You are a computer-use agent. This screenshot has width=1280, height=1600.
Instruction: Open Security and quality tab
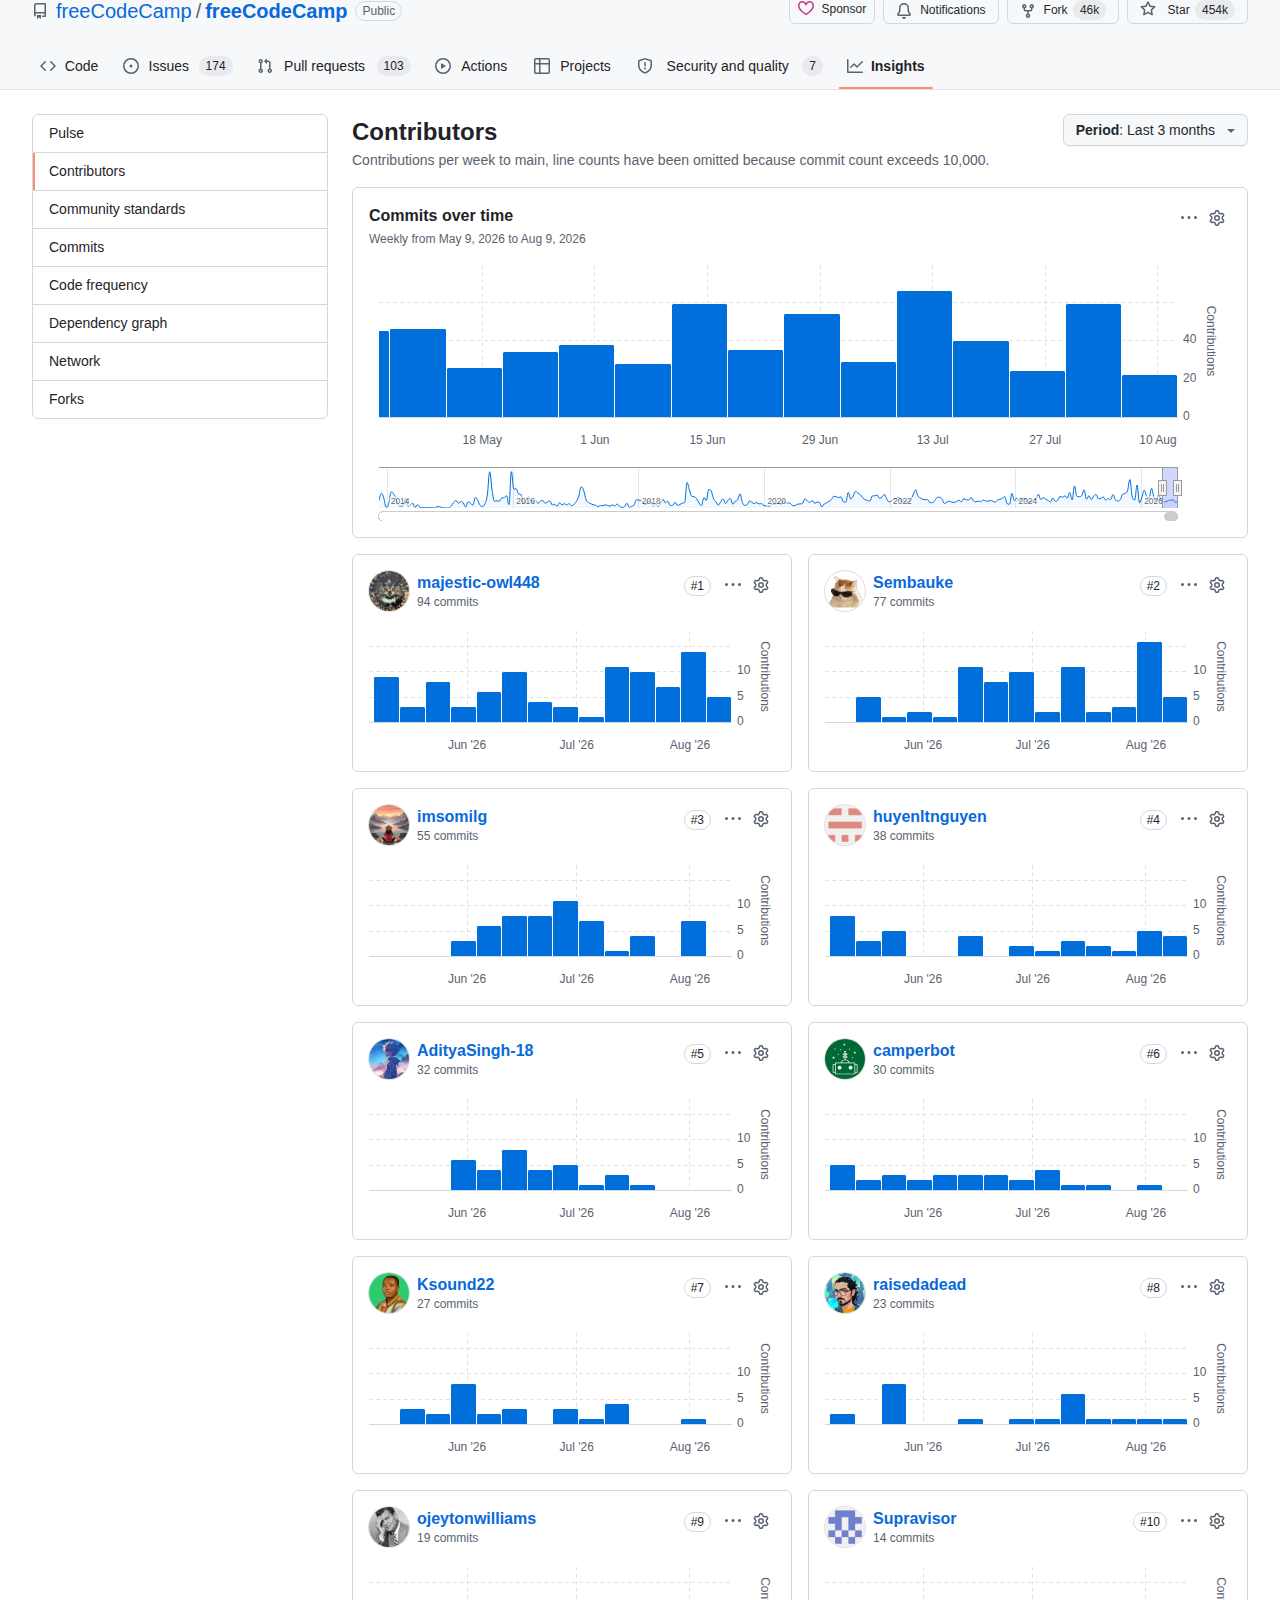pos(730,66)
